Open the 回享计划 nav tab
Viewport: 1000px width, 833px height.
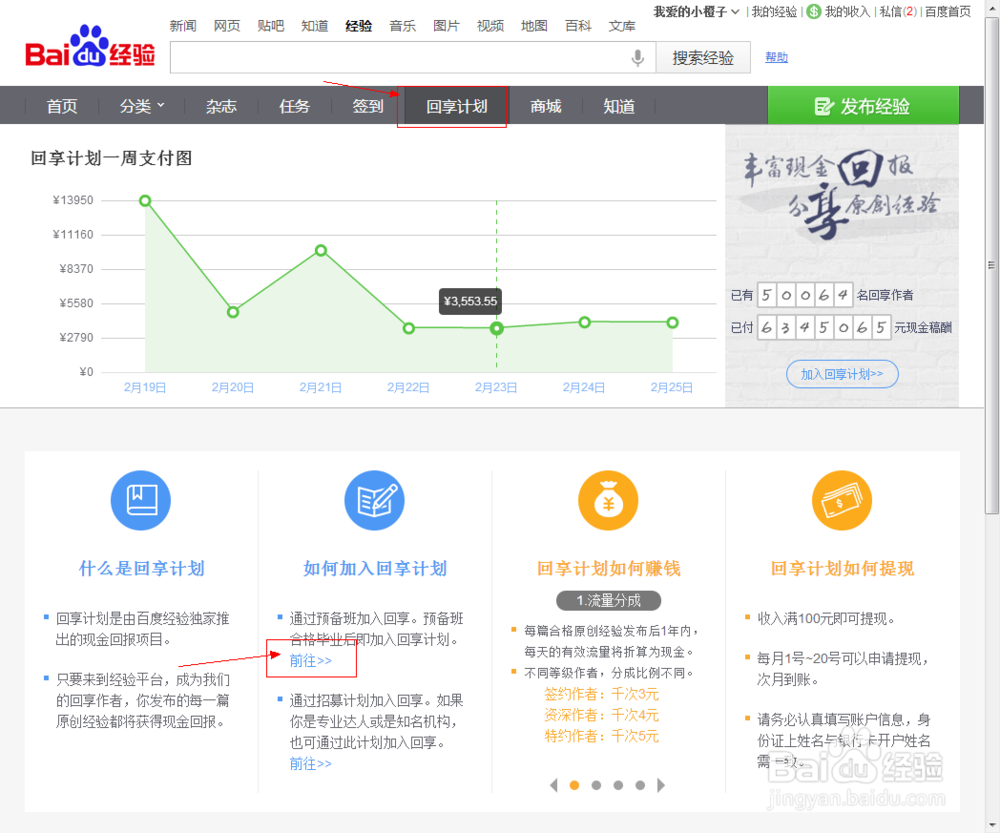[457, 106]
